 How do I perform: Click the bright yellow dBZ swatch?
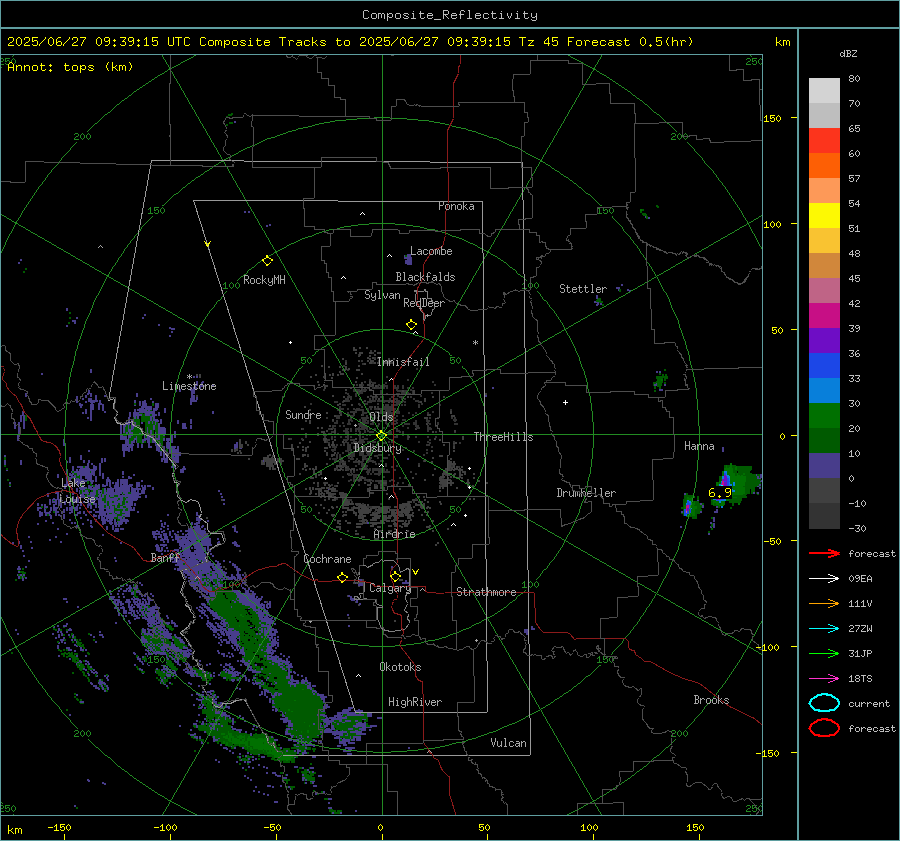point(824,216)
